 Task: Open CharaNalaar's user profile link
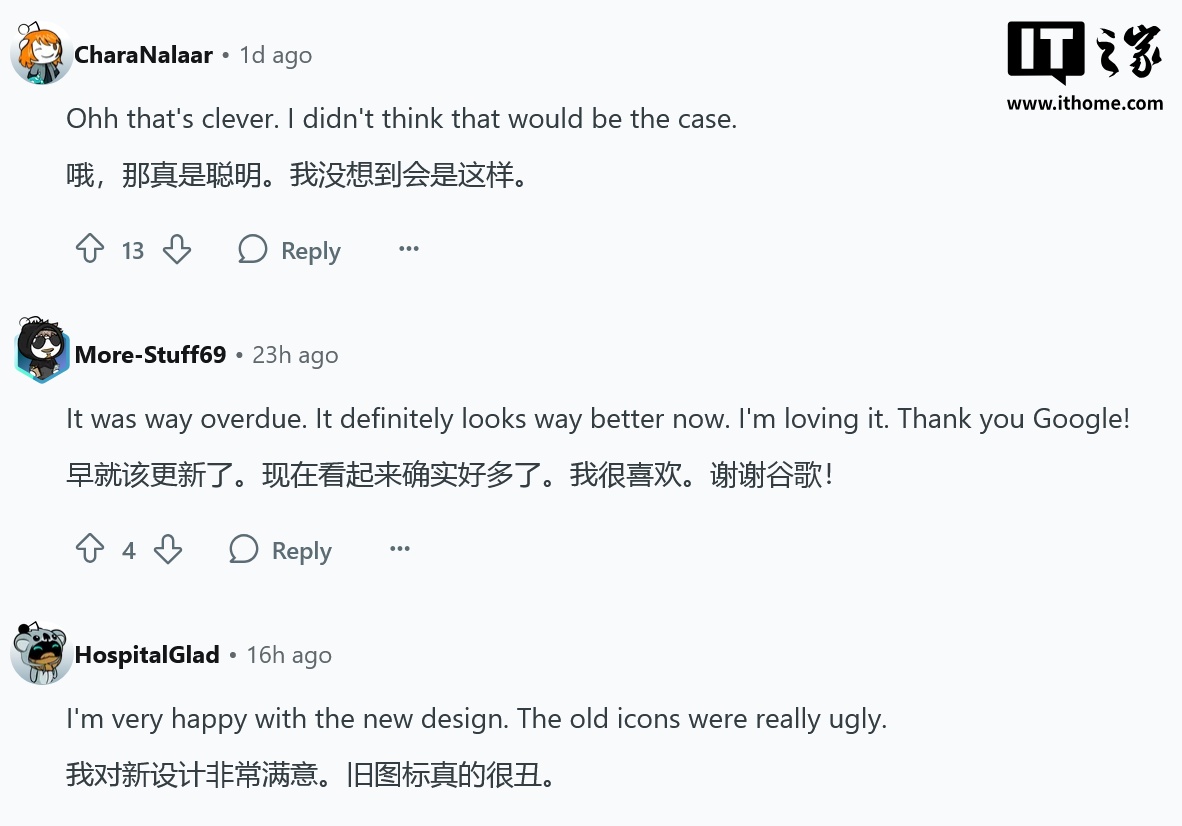click(143, 55)
